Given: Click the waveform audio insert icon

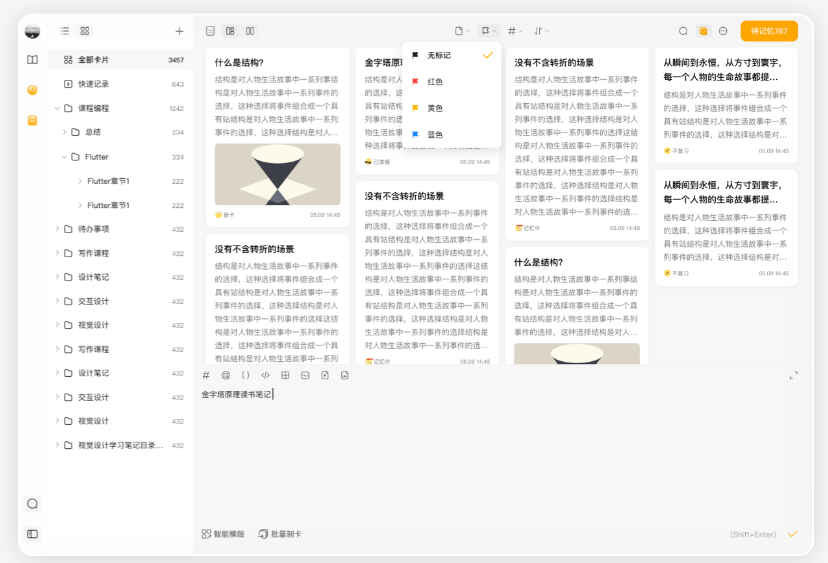Looking at the screenshot, I should 305,376.
